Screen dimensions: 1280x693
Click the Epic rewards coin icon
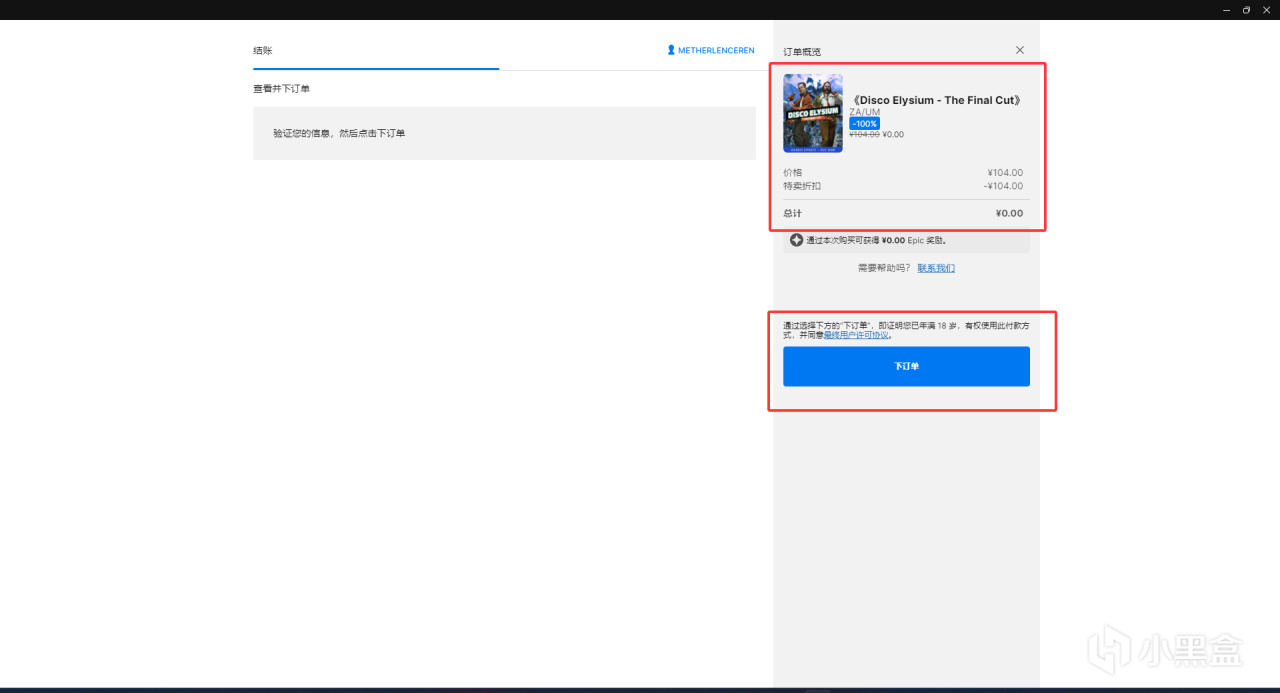point(797,240)
